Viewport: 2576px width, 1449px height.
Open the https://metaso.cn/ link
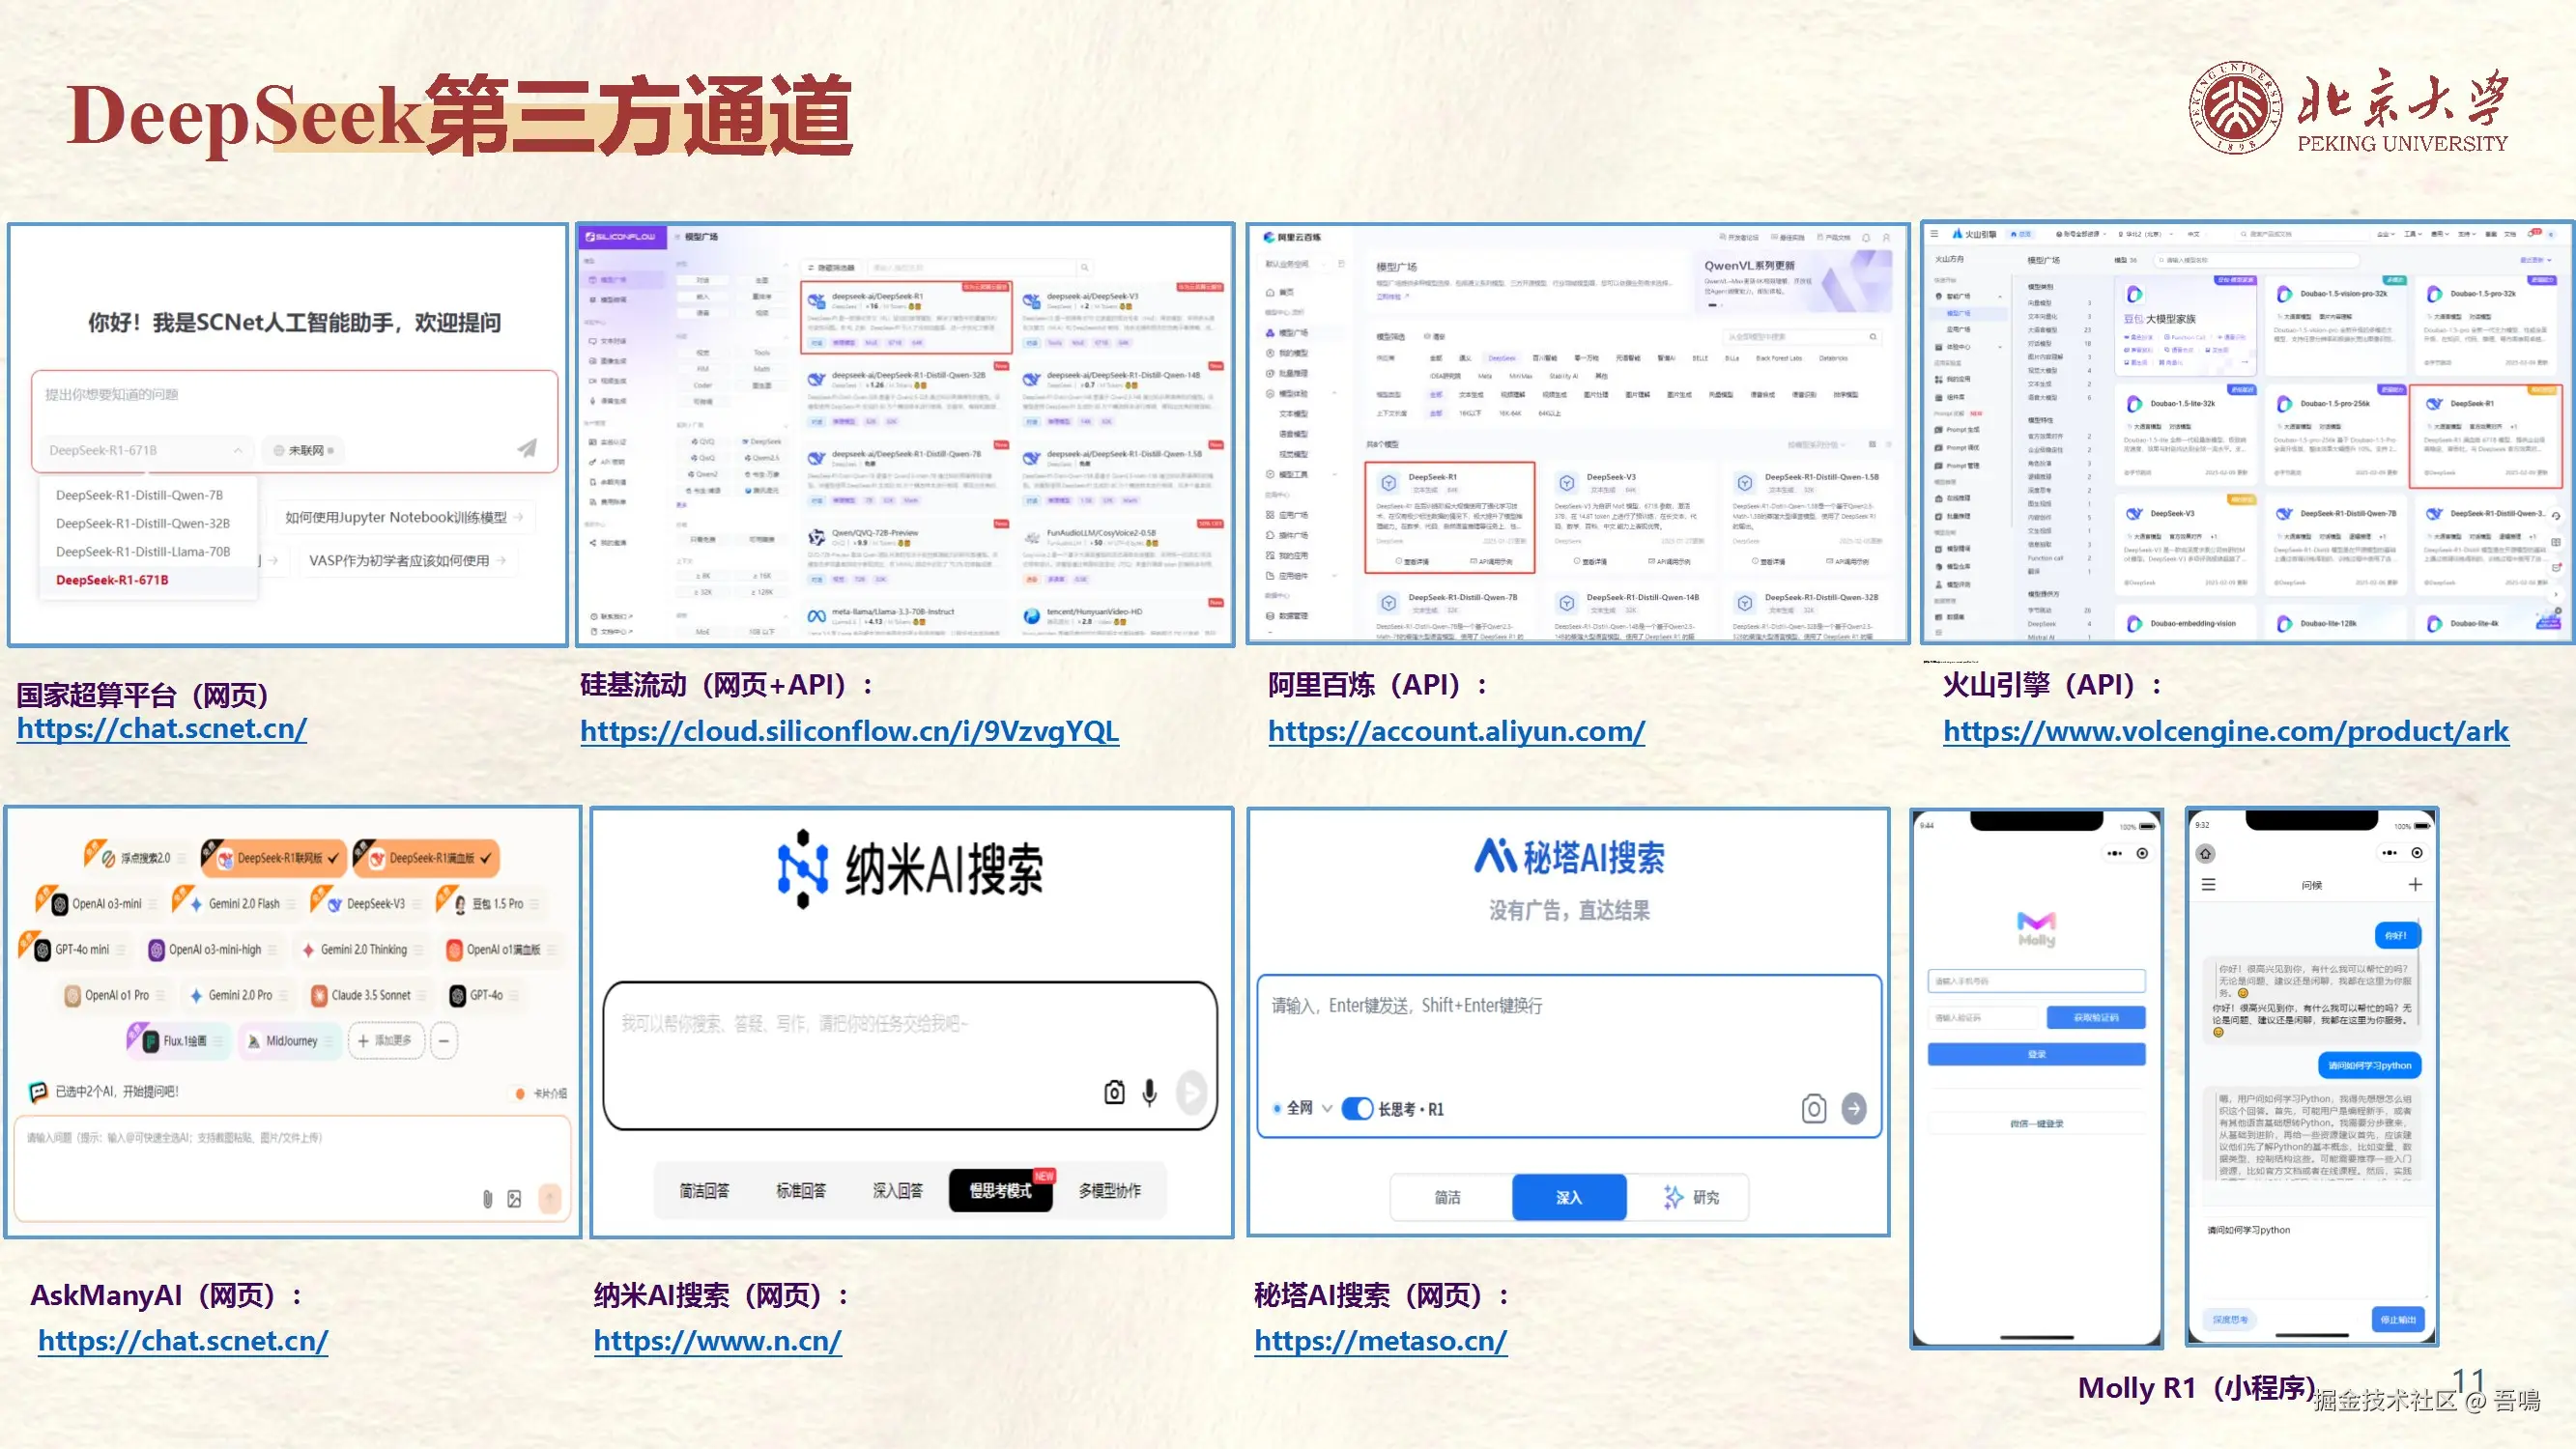coord(1380,1341)
